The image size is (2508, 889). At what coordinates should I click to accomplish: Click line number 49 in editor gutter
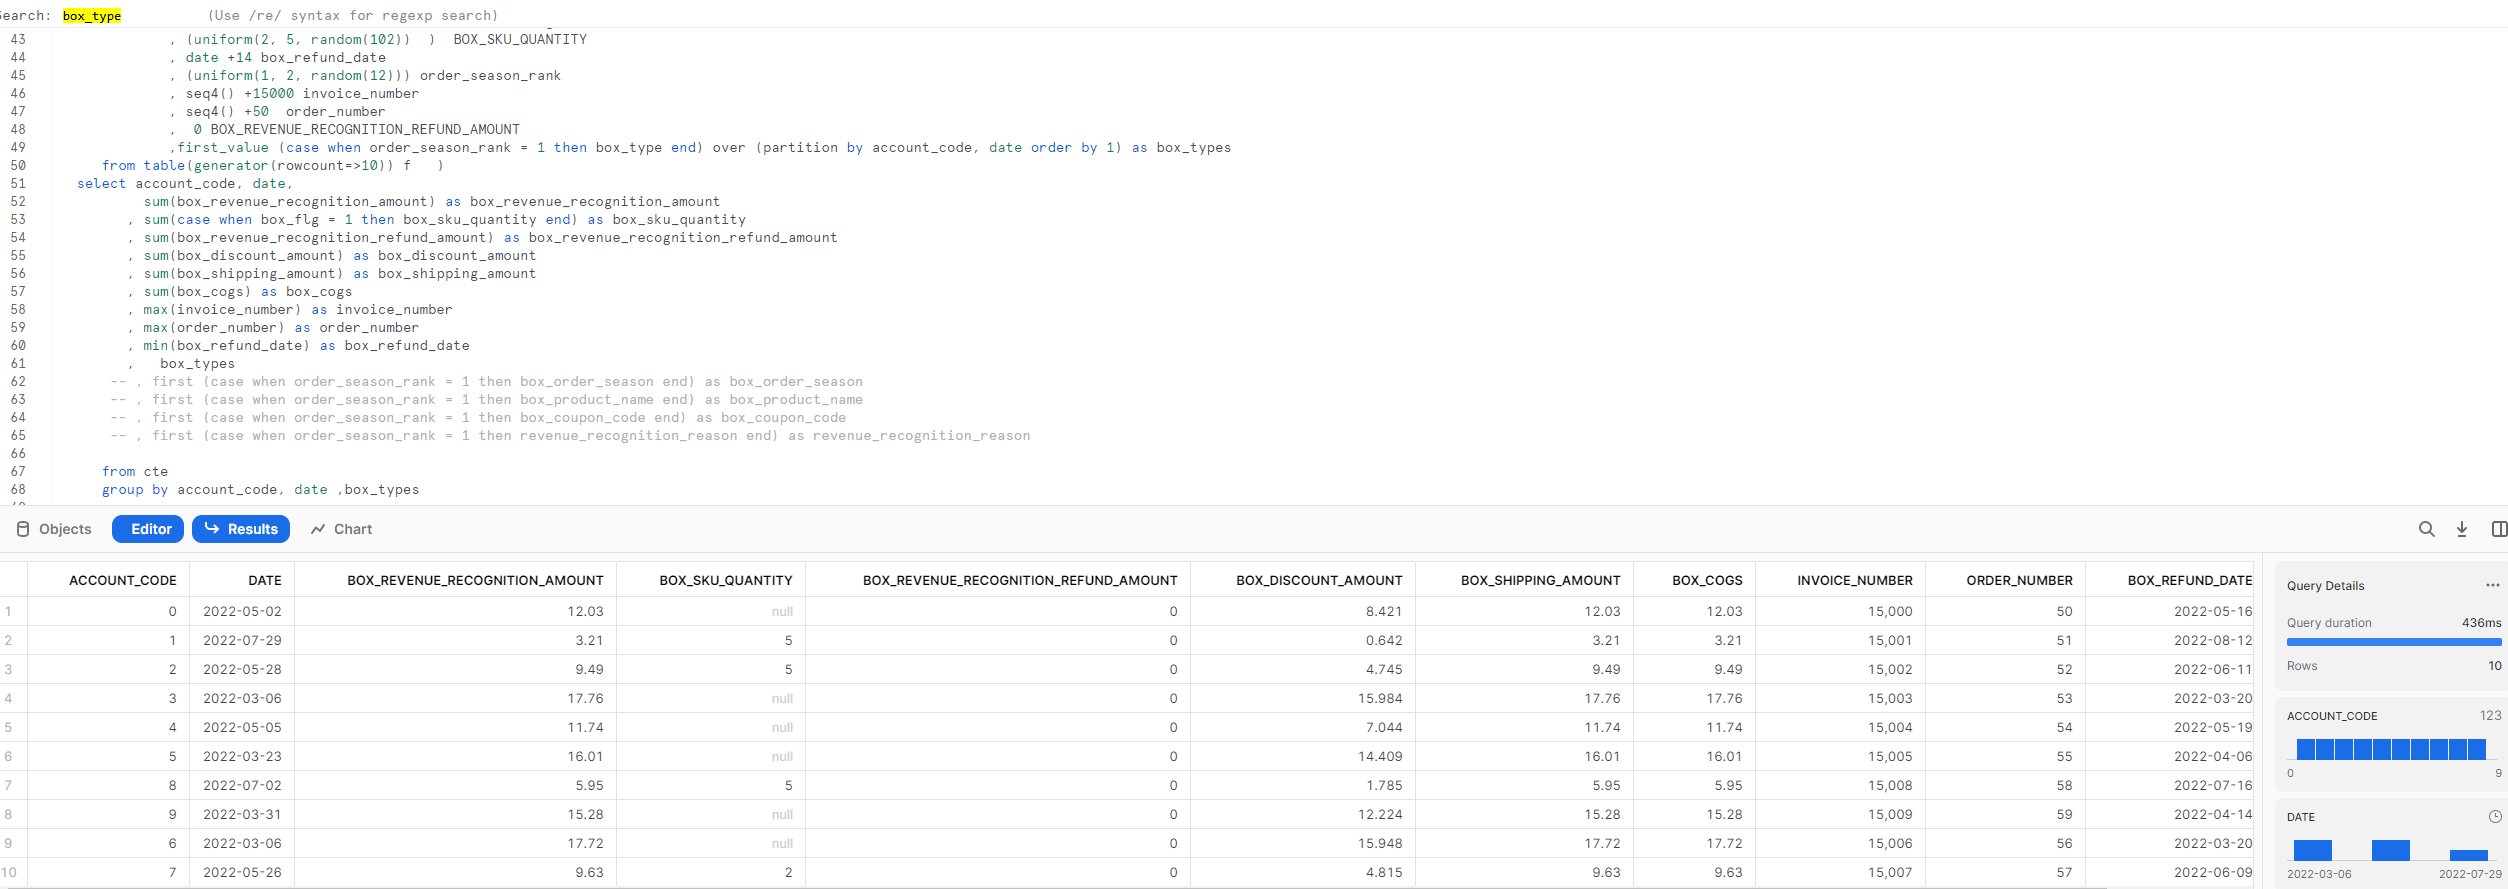18,147
